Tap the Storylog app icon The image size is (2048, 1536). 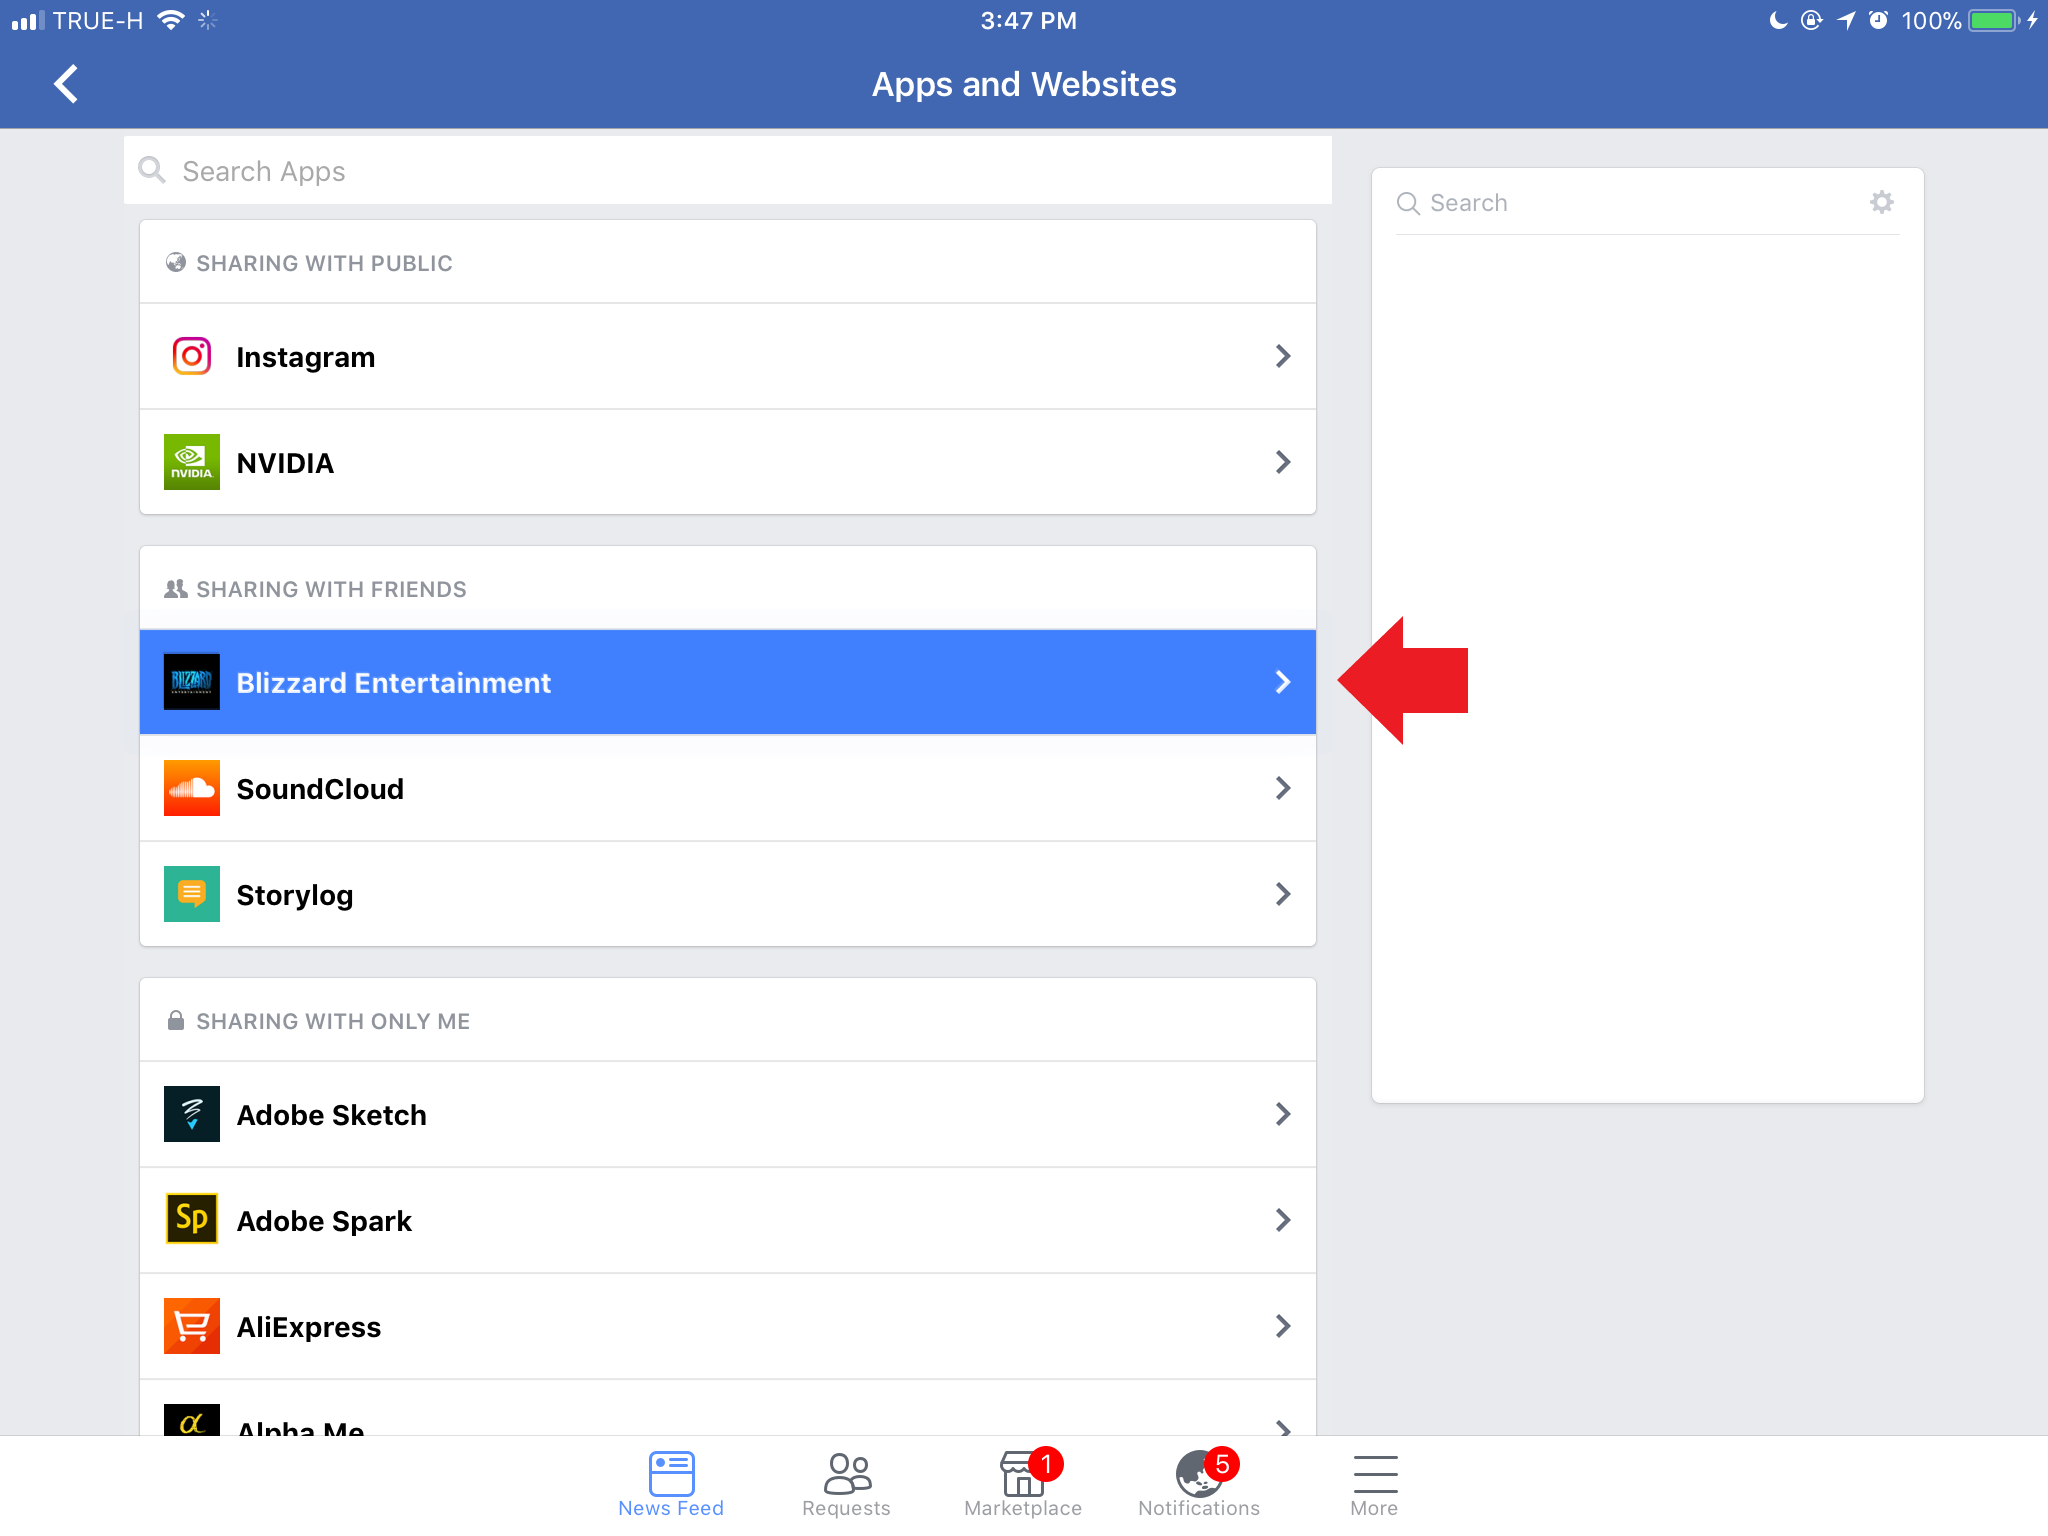coord(191,894)
